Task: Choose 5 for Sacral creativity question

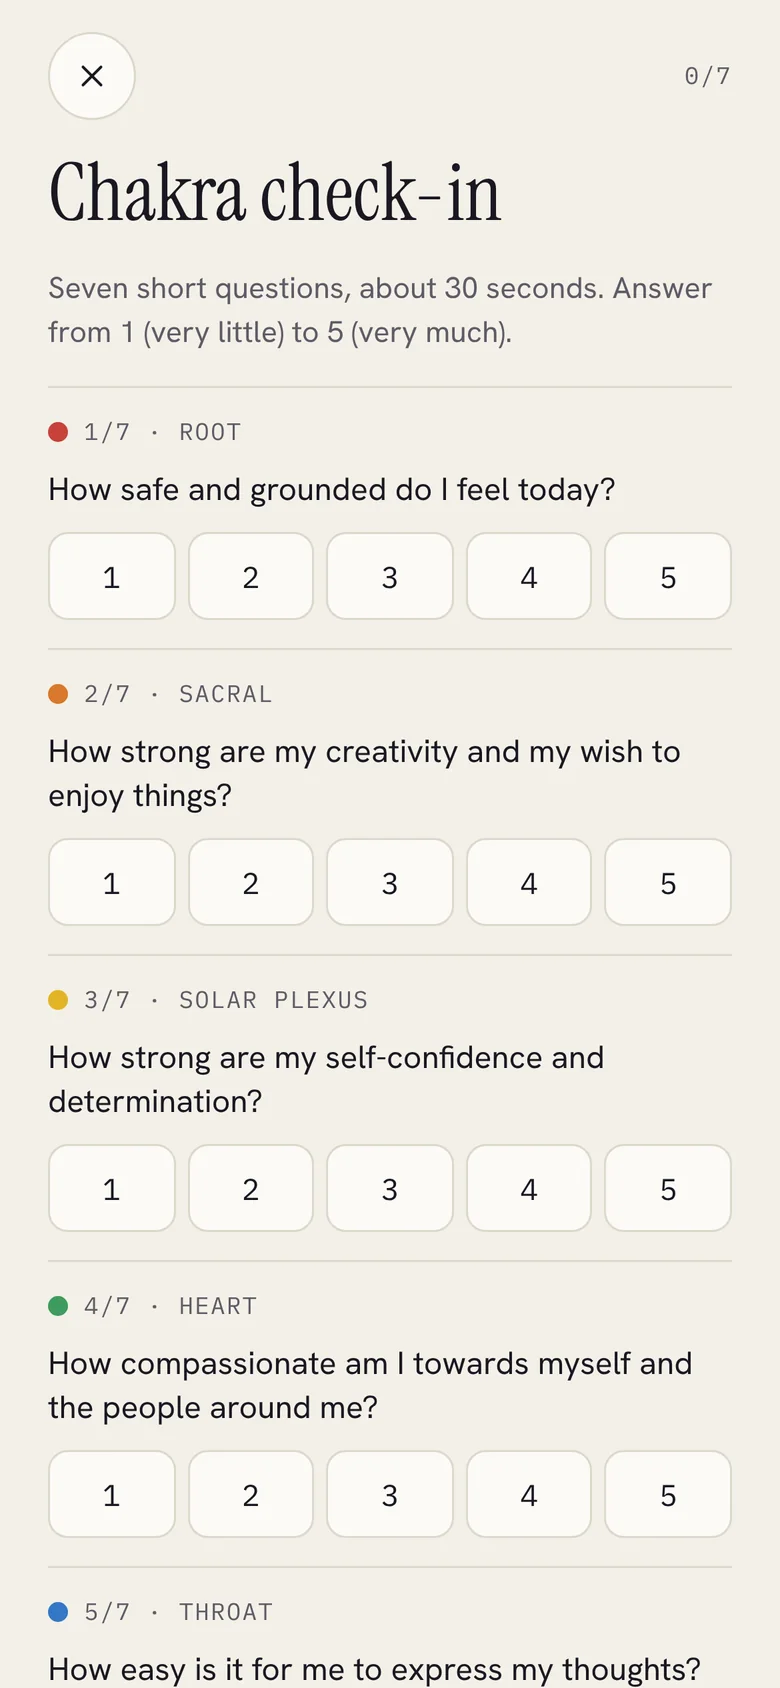Action: point(668,882)
